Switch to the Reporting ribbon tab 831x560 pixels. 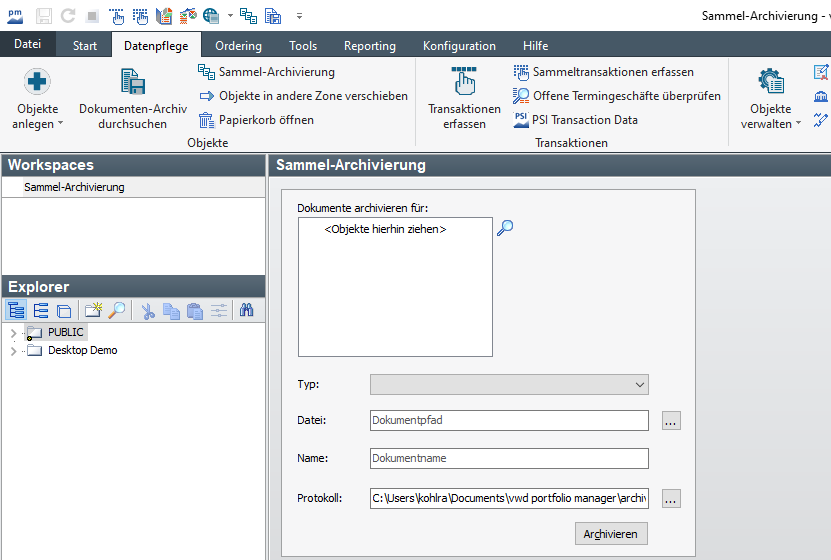coord(369,46)
